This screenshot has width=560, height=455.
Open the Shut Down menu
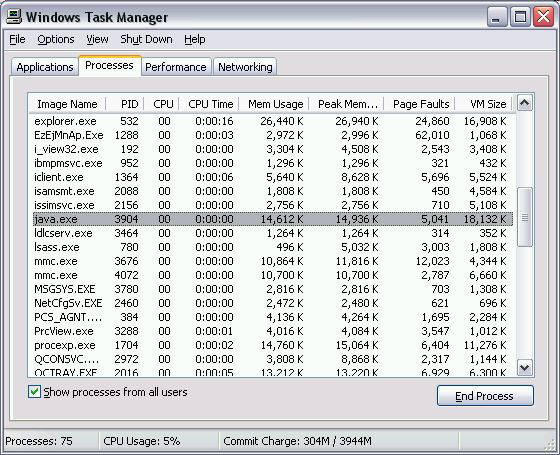point(146,39)
